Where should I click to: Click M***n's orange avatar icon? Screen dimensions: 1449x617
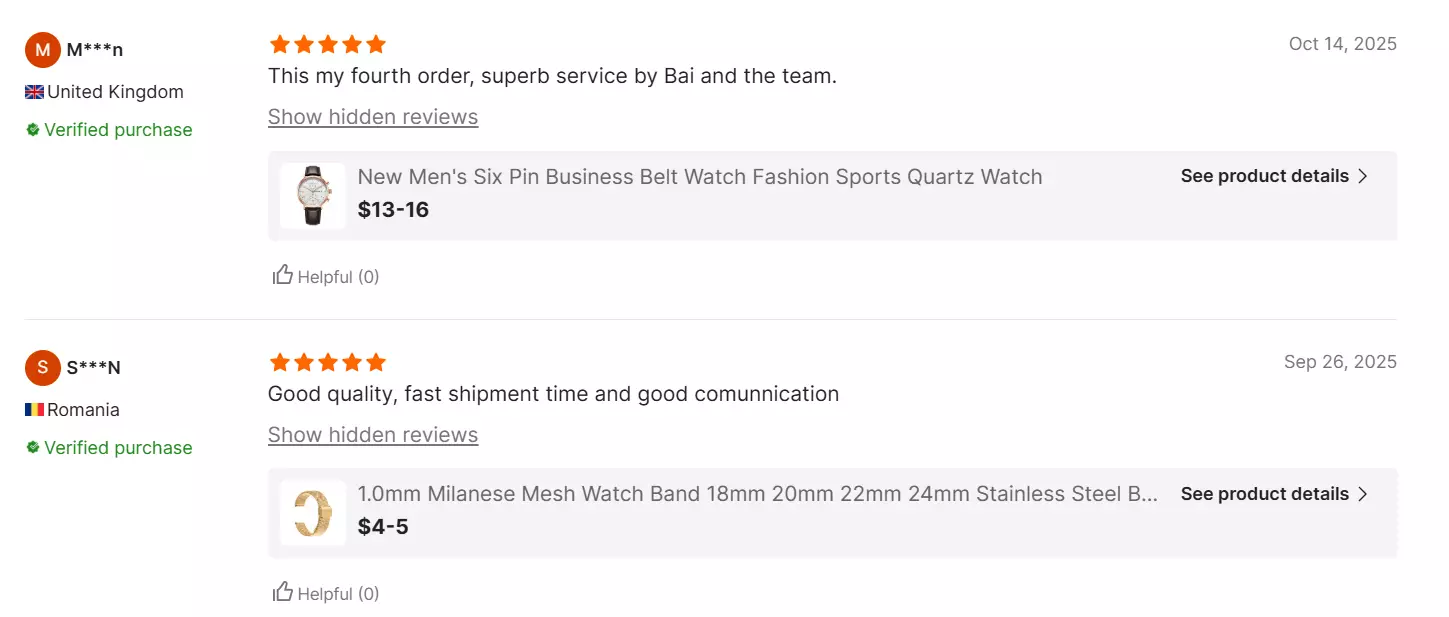point(43,50)
